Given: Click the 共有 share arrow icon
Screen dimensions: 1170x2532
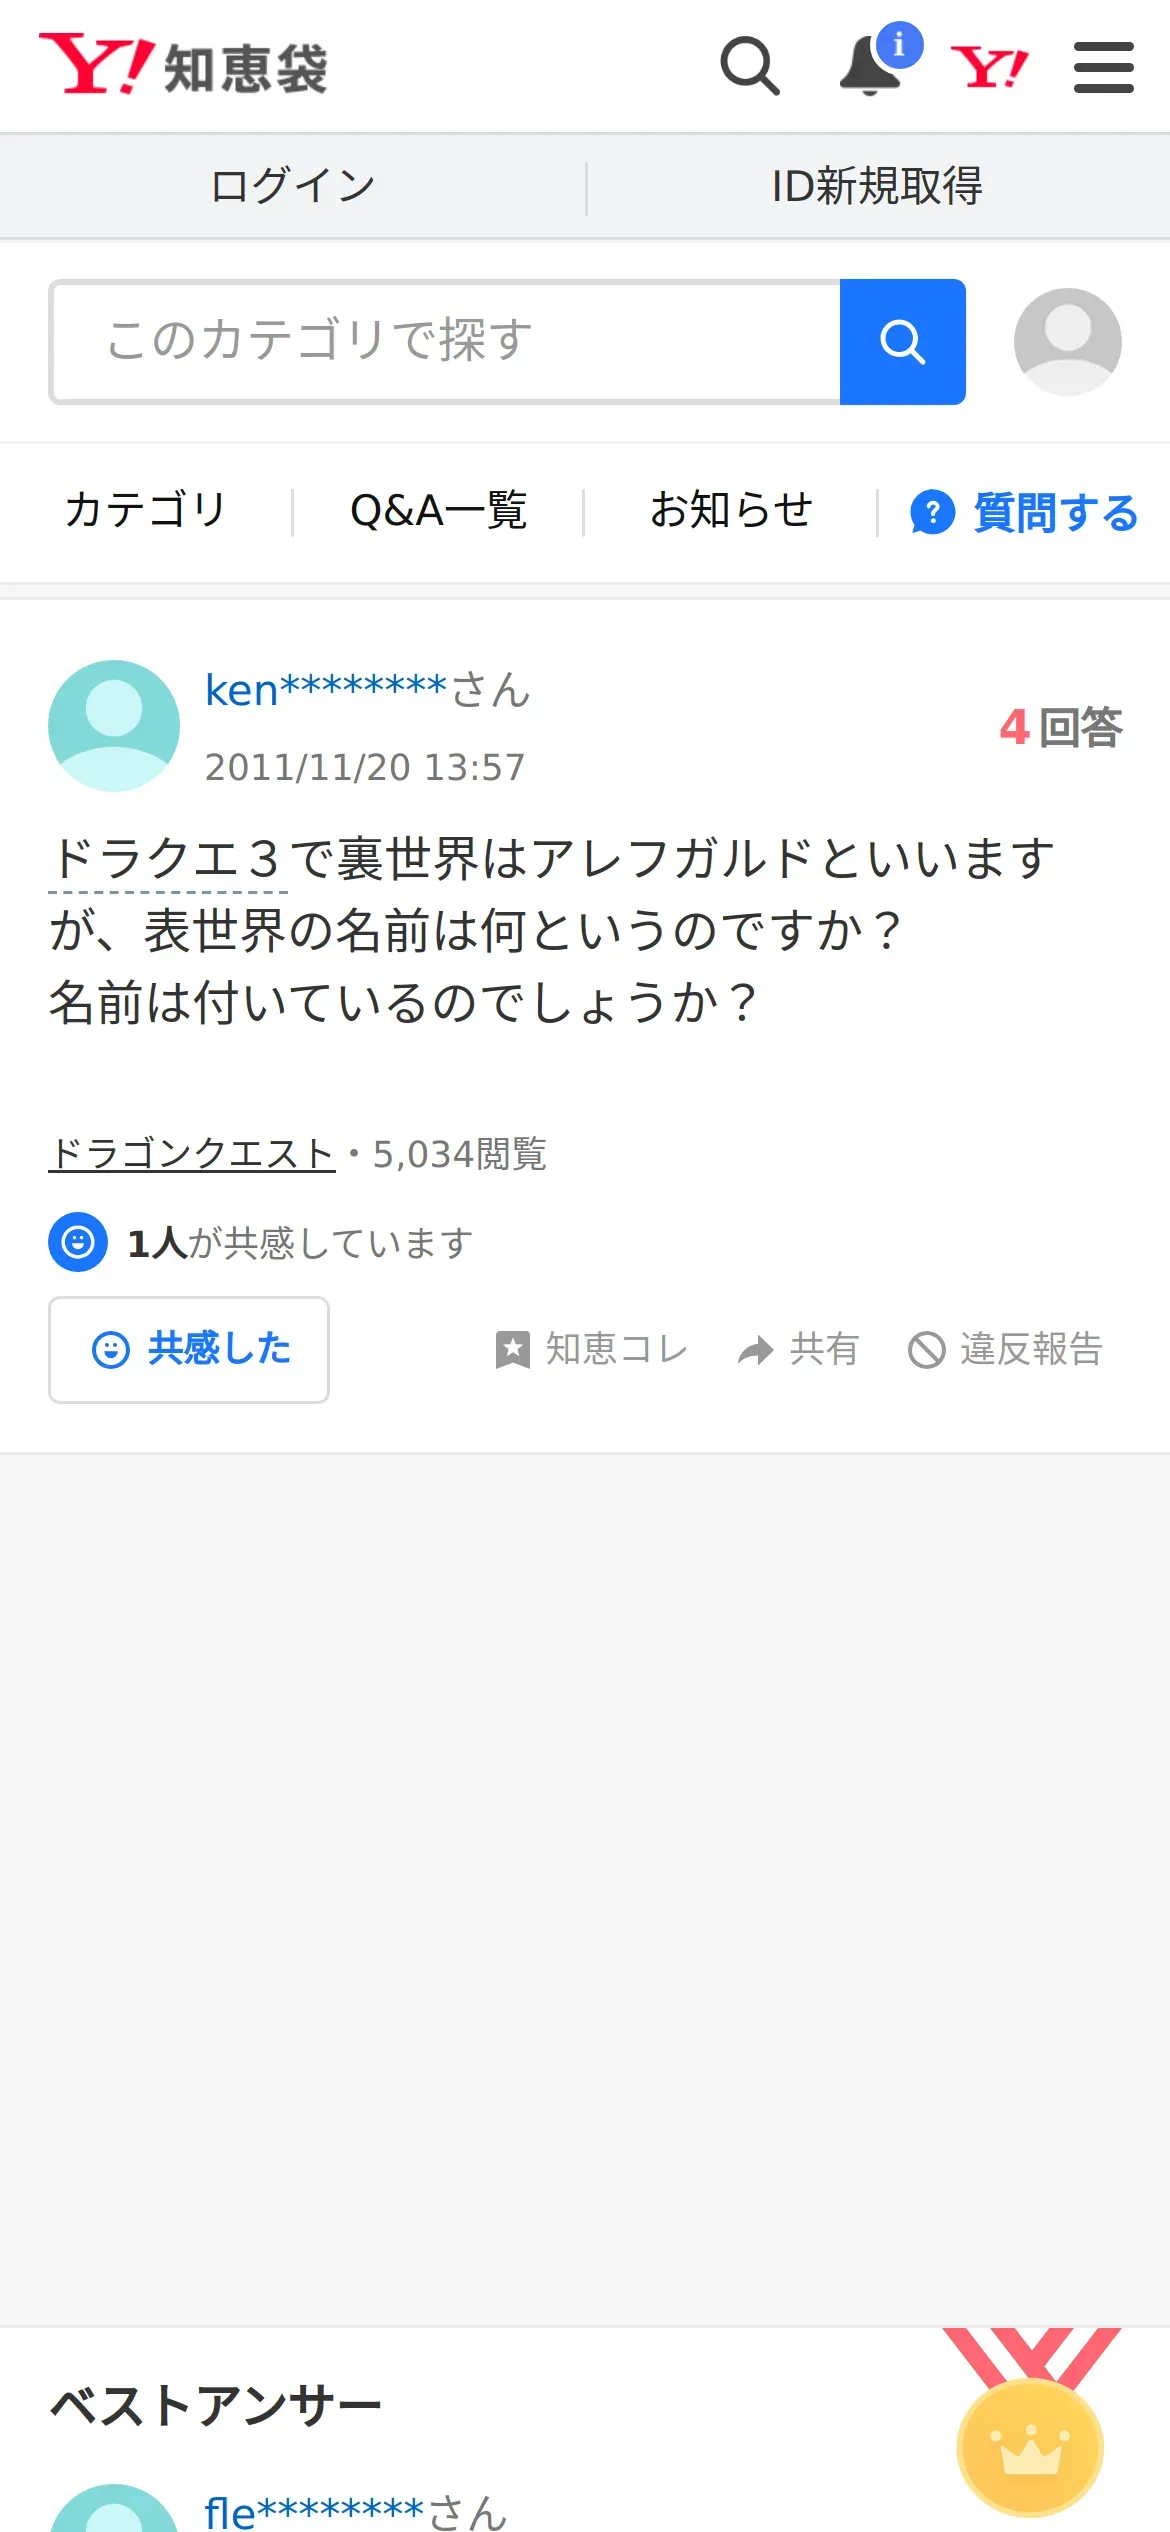Looking at the screenshot, I should tap(756, 1350).
